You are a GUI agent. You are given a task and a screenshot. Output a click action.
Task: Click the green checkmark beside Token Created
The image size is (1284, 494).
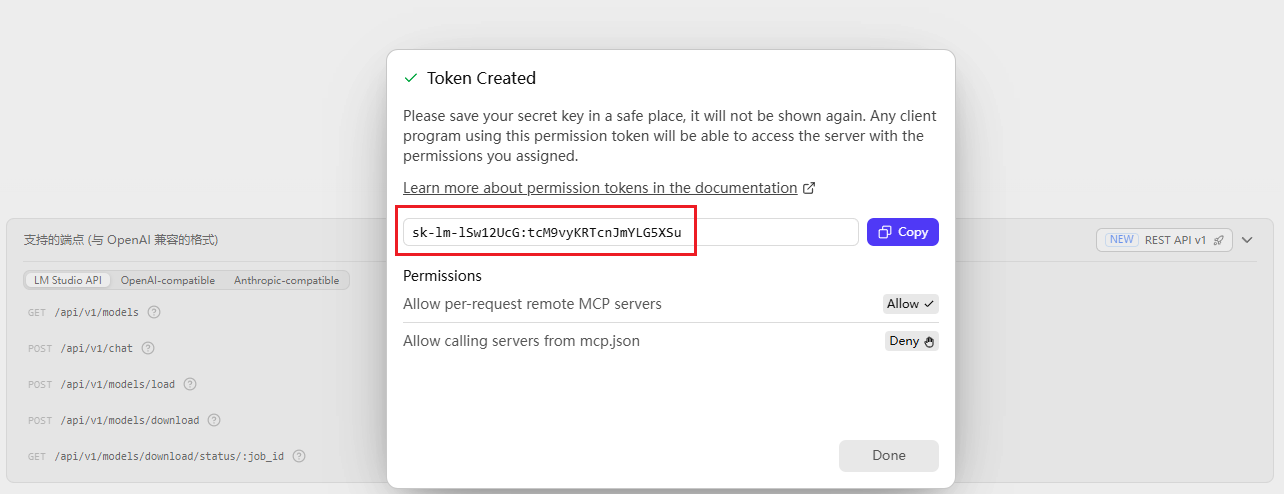(x=410, y=78)
